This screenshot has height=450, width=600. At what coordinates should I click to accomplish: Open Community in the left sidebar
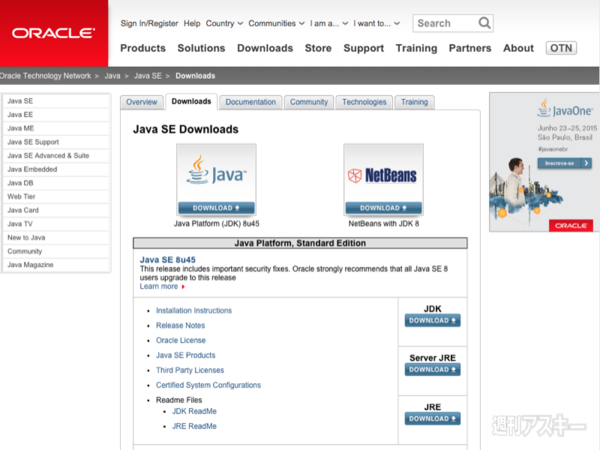coord(56,251)
